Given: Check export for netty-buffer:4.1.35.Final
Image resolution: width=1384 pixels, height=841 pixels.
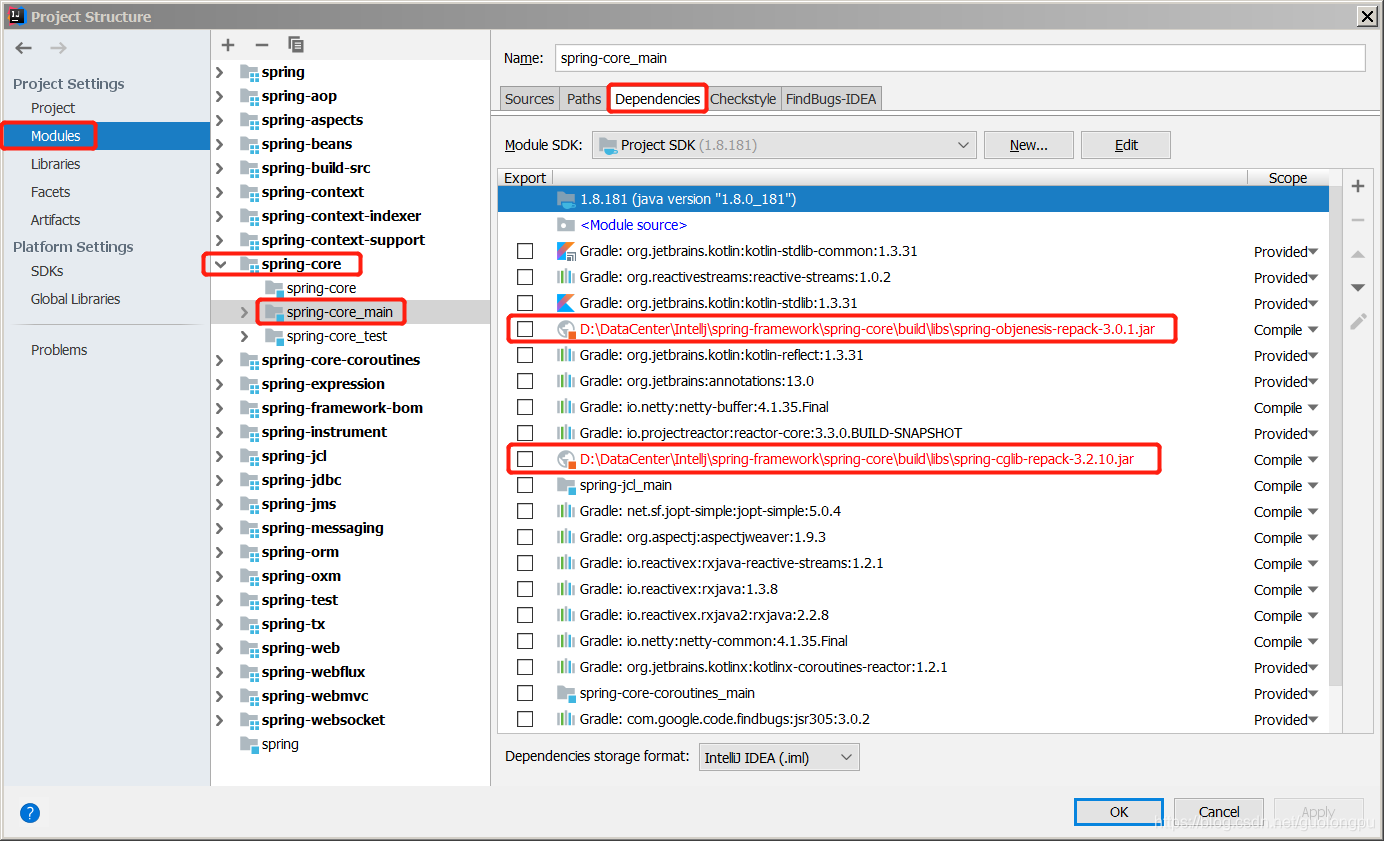Looking at the screenshot, I should coord(525,407).
